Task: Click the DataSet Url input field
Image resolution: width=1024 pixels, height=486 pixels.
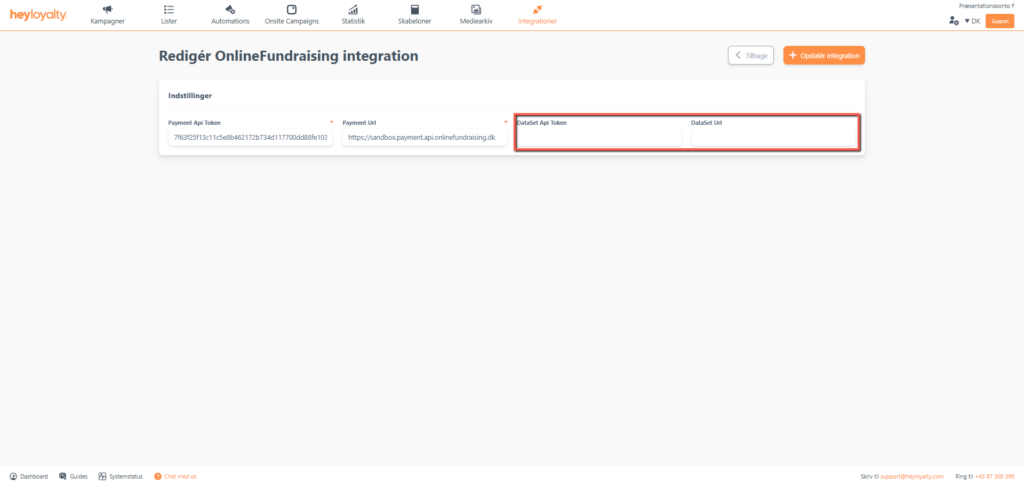Action: [772, 138]
